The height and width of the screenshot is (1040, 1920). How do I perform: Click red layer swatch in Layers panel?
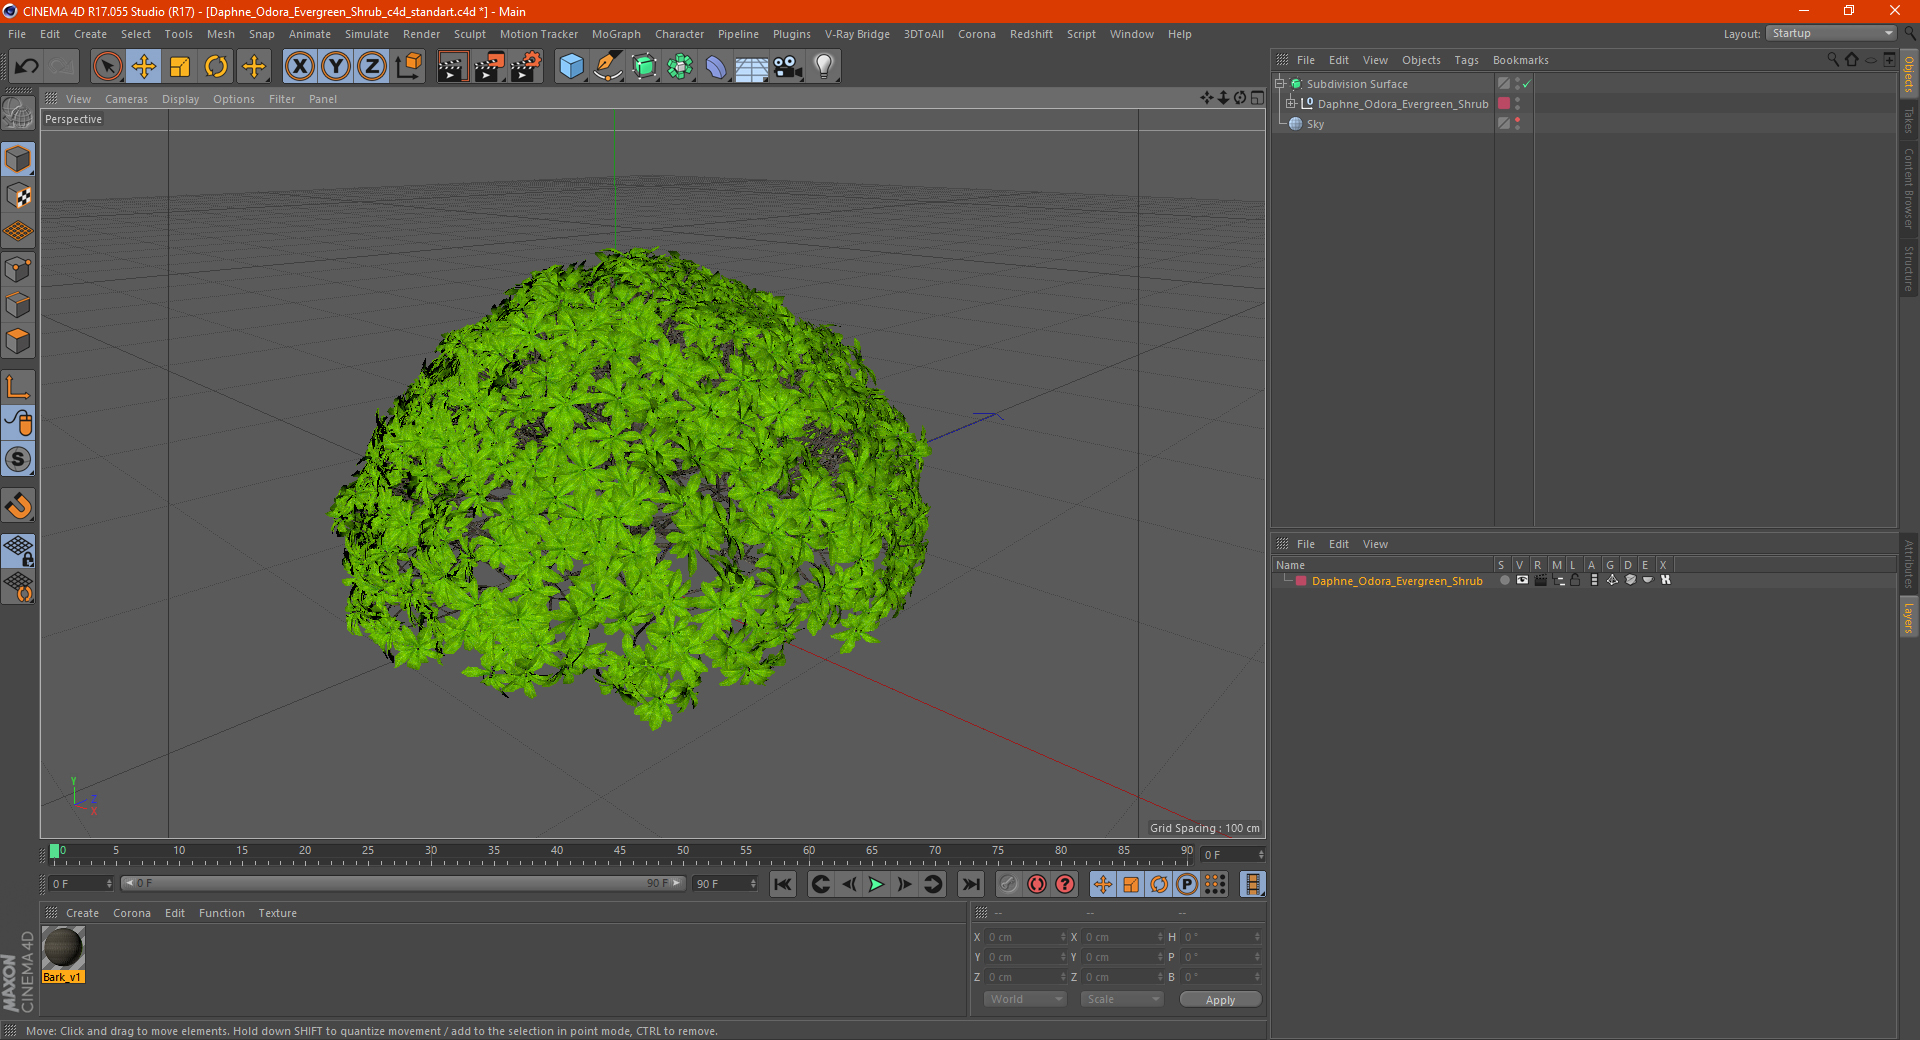[x=1301, y=581]
